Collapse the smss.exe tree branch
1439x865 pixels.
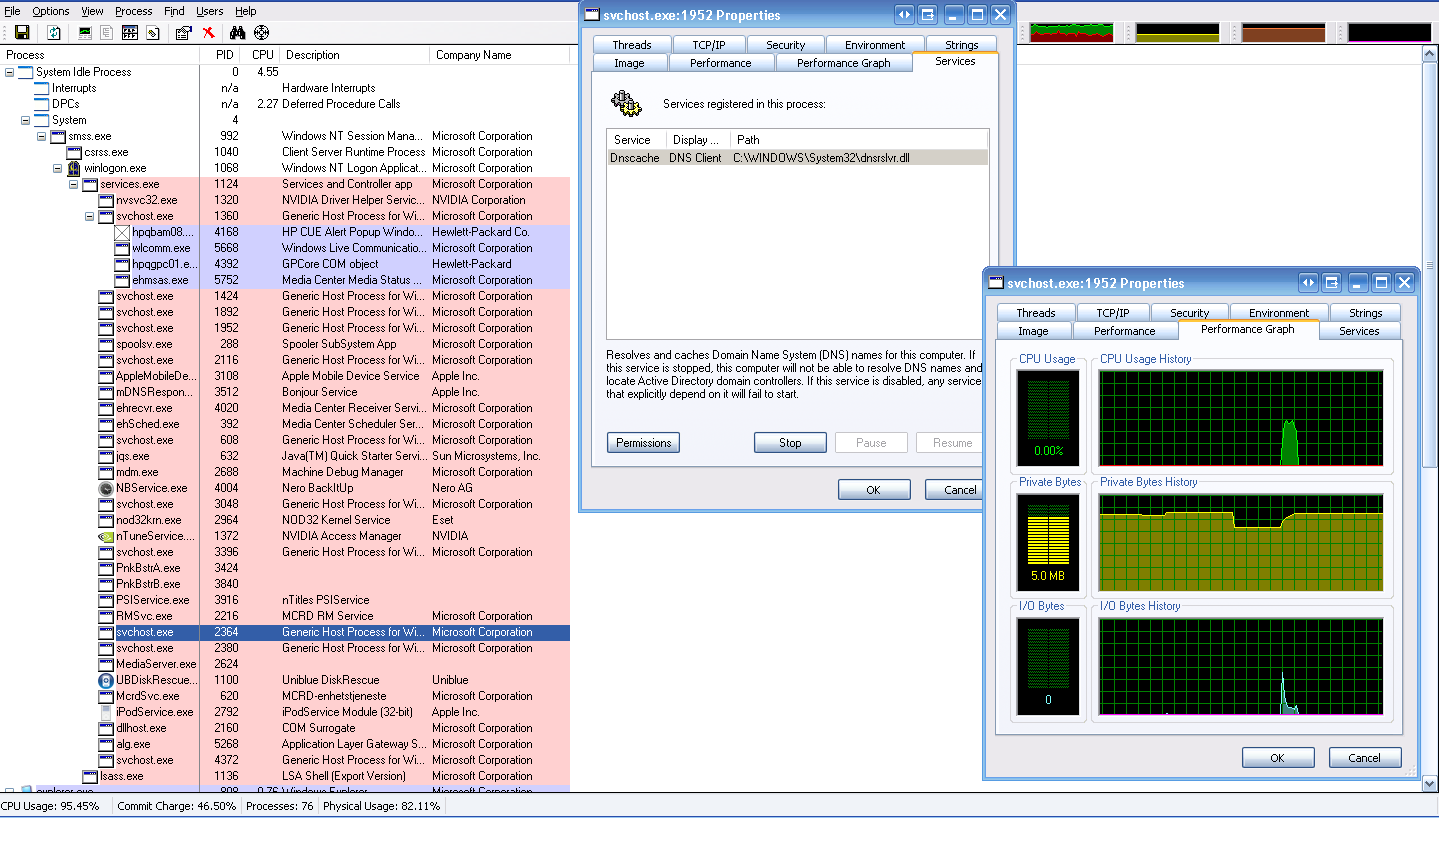tap(41, 136)
